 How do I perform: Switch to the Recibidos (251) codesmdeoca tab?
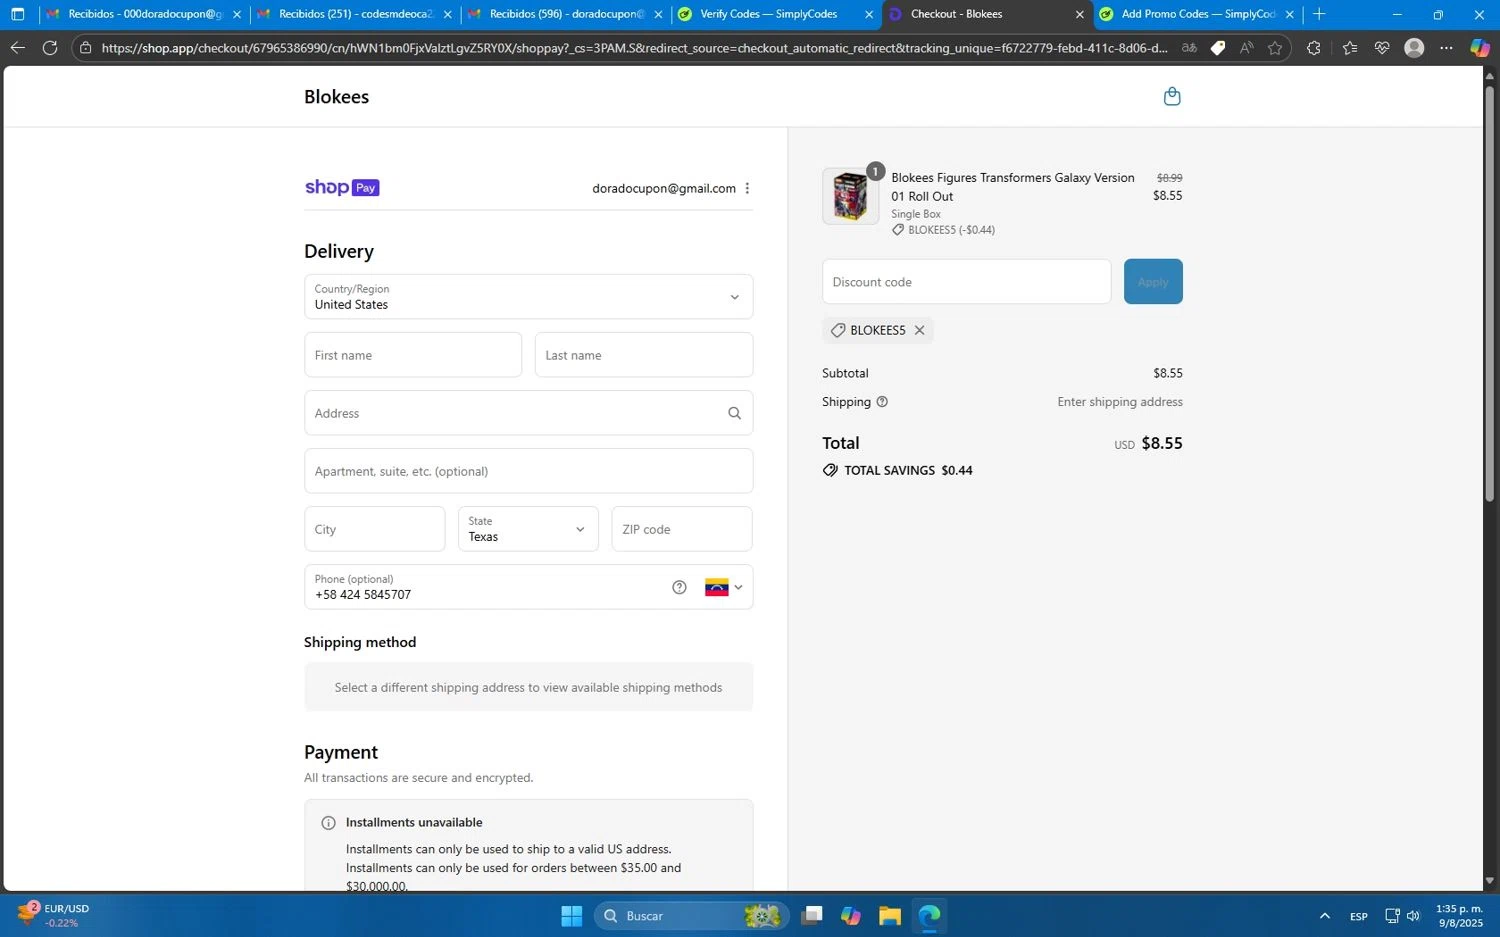coord(353,14)
